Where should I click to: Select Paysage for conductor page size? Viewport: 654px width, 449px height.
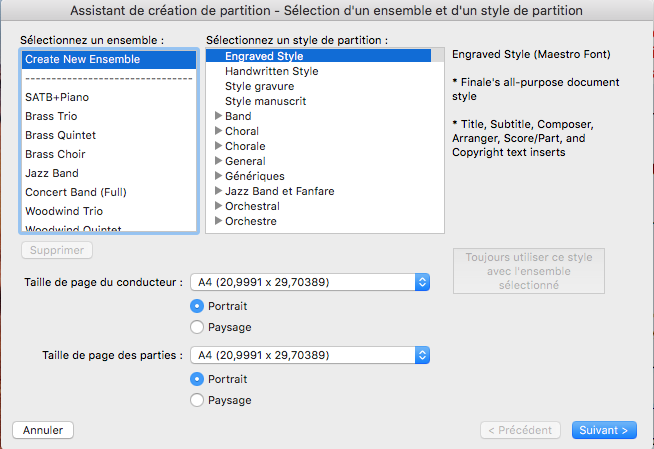click(x=197, y=327)
